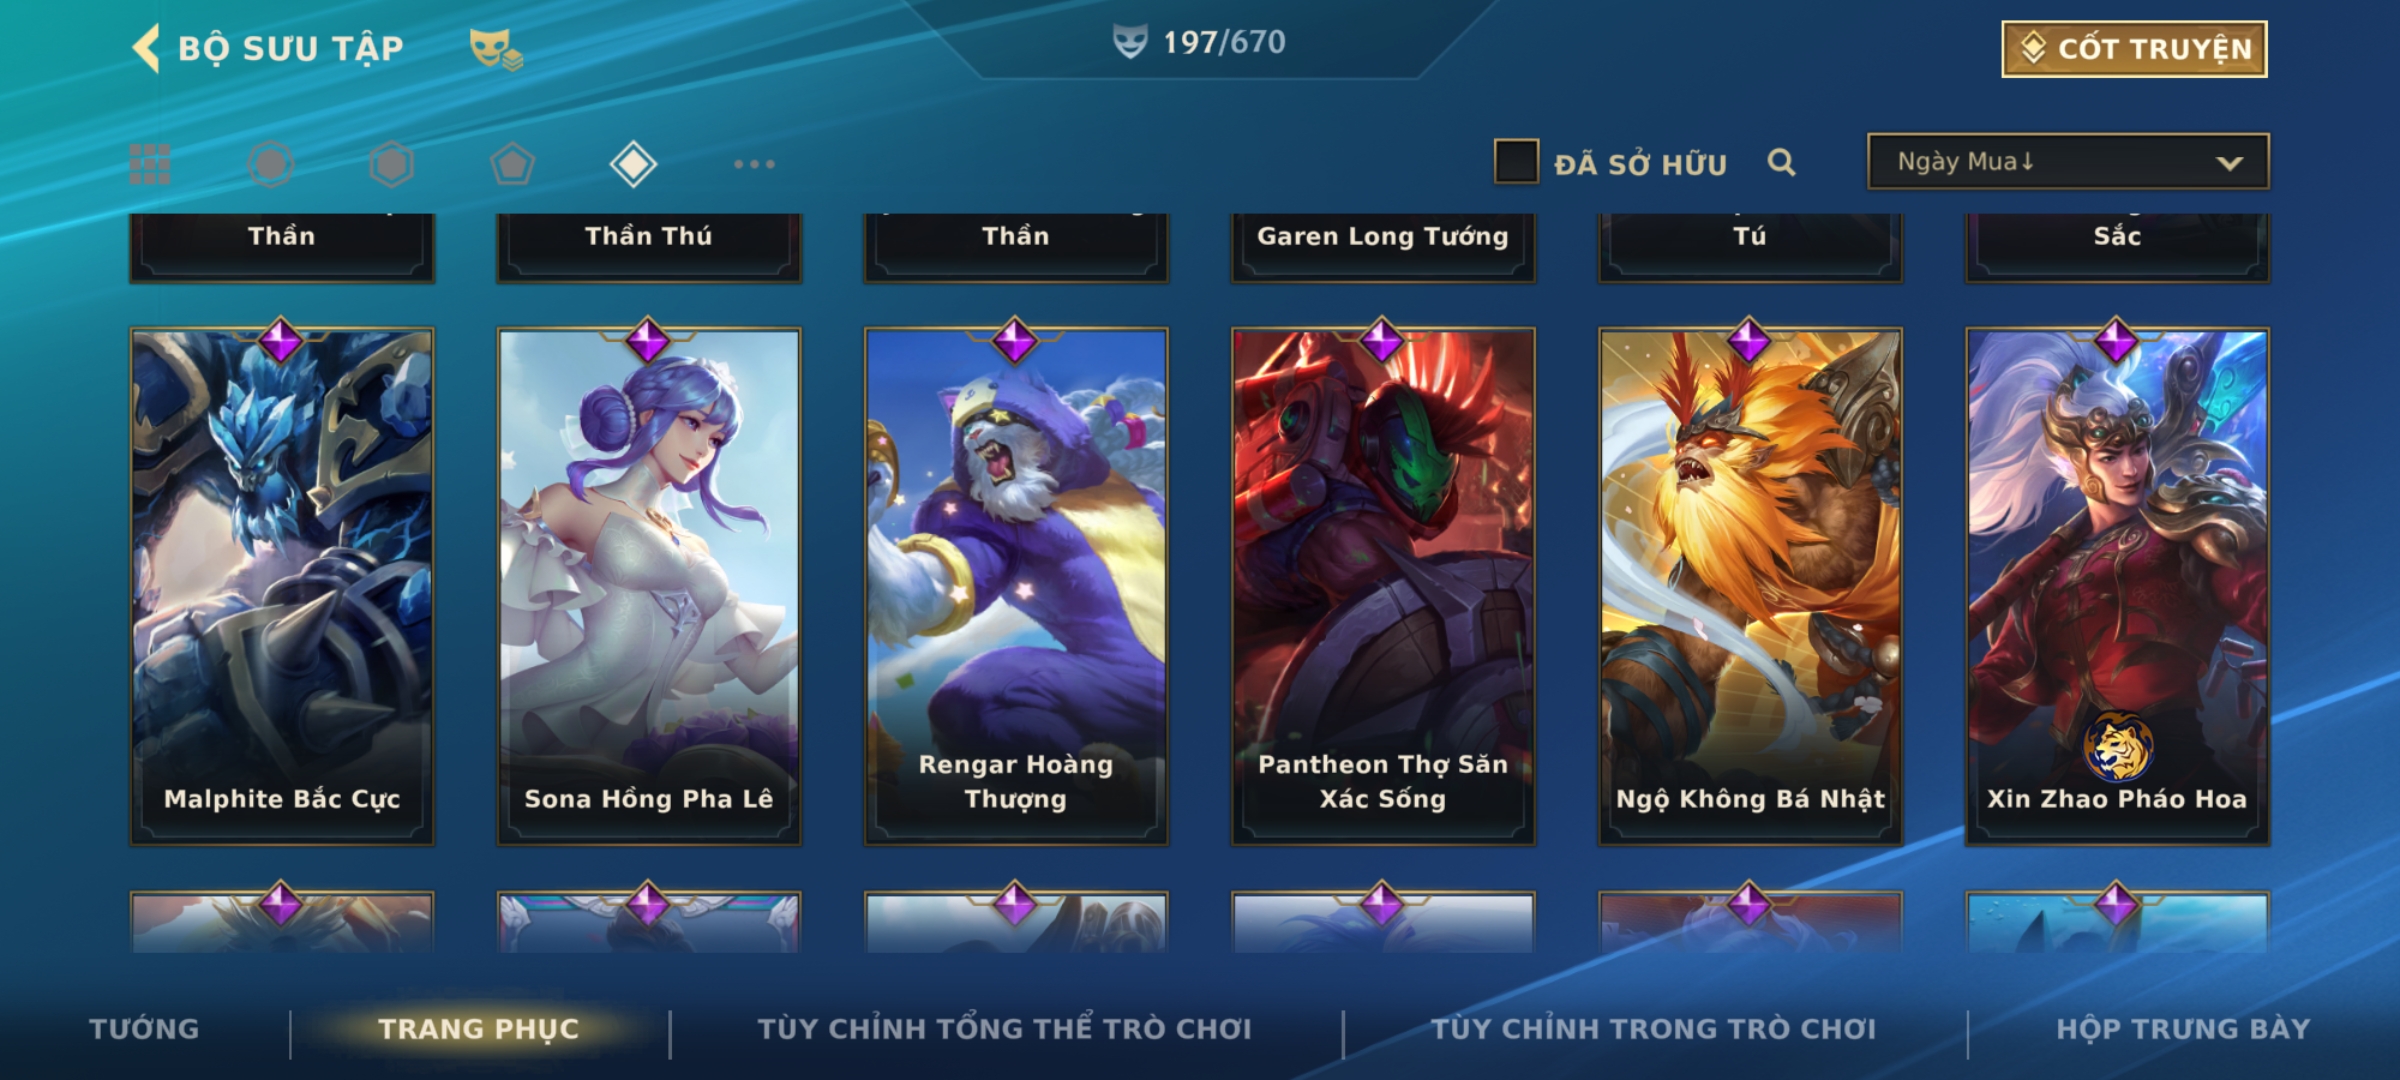Open the search magnifier icon
Screen dimensions: 2400x1080
point(1781,162)
